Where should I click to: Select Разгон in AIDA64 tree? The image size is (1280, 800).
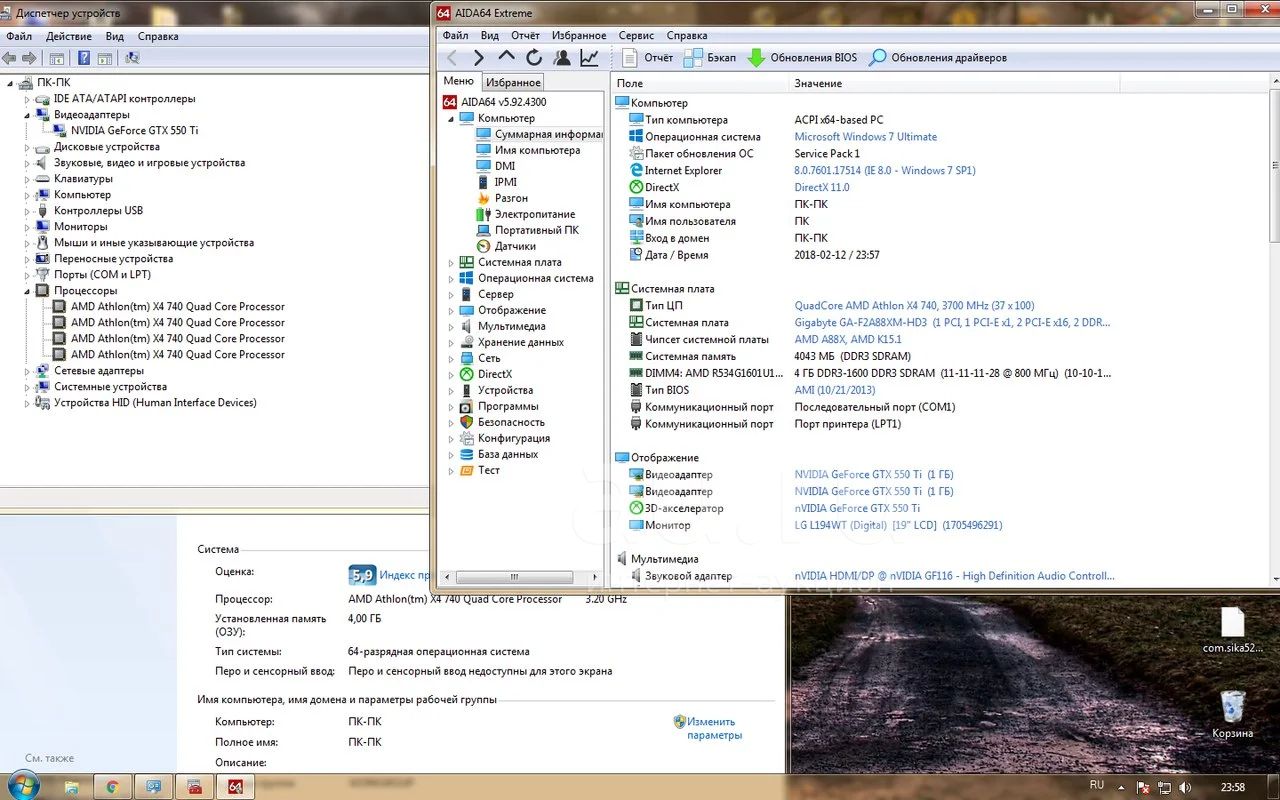(x=511, y=198)
